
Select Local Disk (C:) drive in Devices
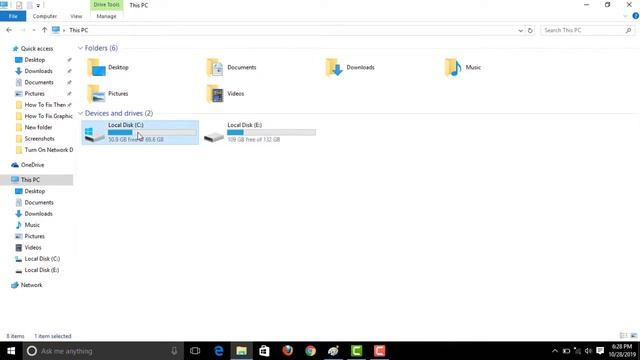(140, 132)
